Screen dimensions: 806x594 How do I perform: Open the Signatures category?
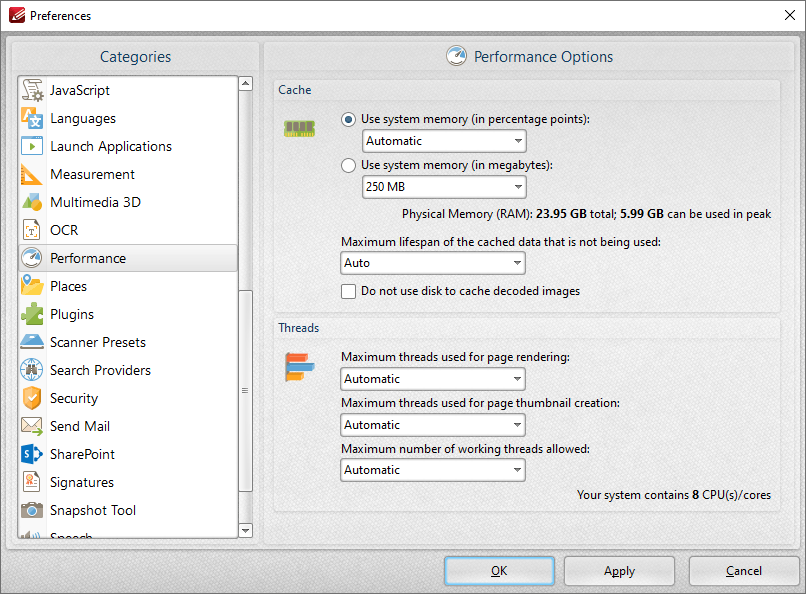coord(128,482)
